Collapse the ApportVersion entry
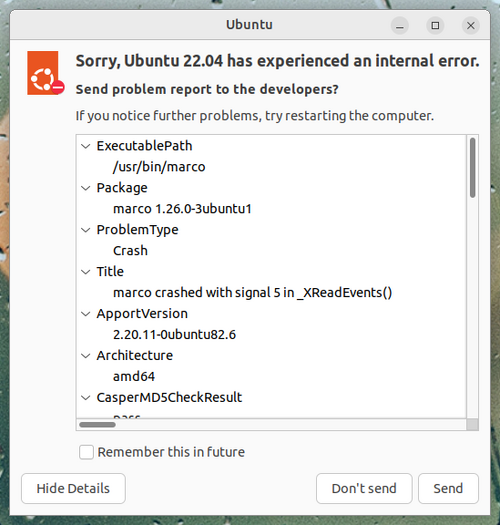Image resolution: width=500 pixels, height=525 pixels. coord(86,314)
